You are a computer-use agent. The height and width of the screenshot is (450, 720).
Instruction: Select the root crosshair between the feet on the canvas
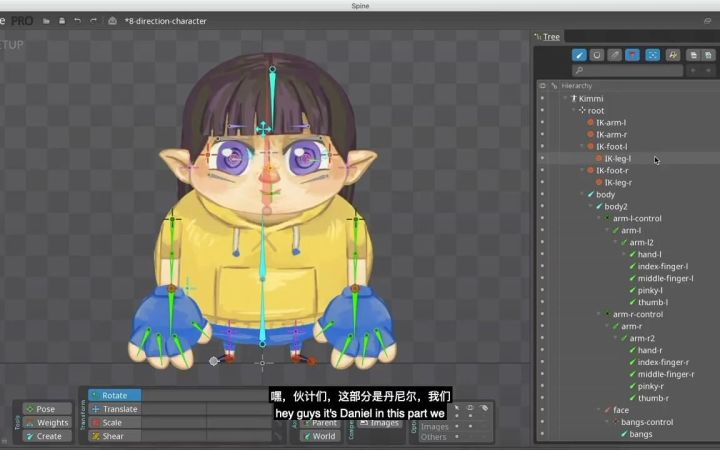262,363
